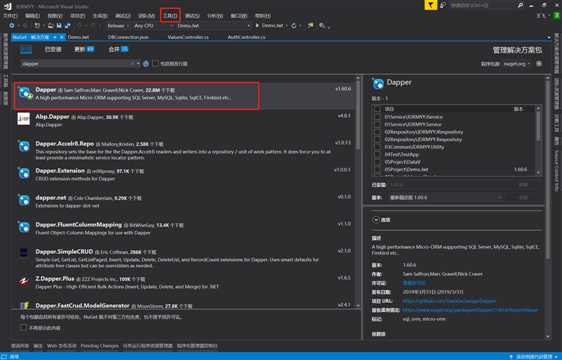
Task: Open the yellow notifications flag icon
Action: 430,5
